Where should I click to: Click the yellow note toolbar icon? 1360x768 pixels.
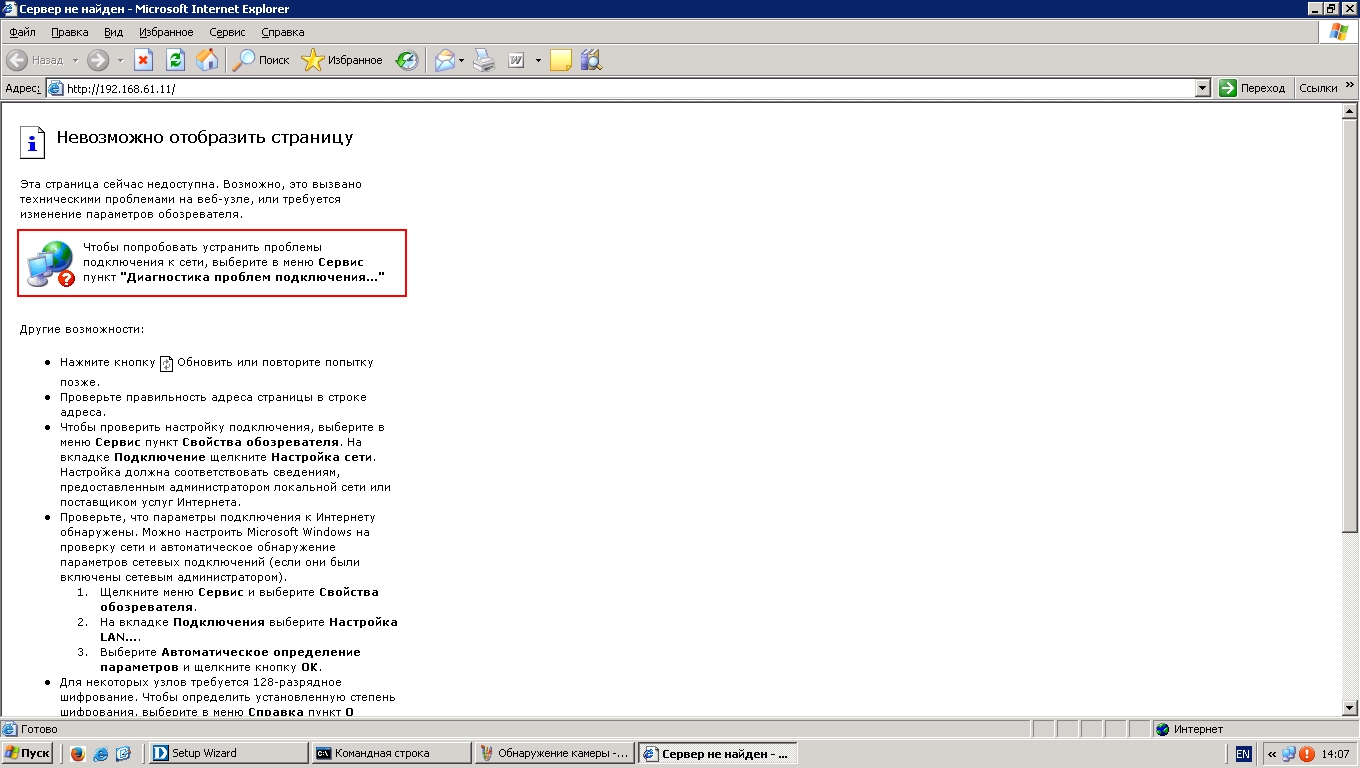pyautogui.click(x=560, y=60)
